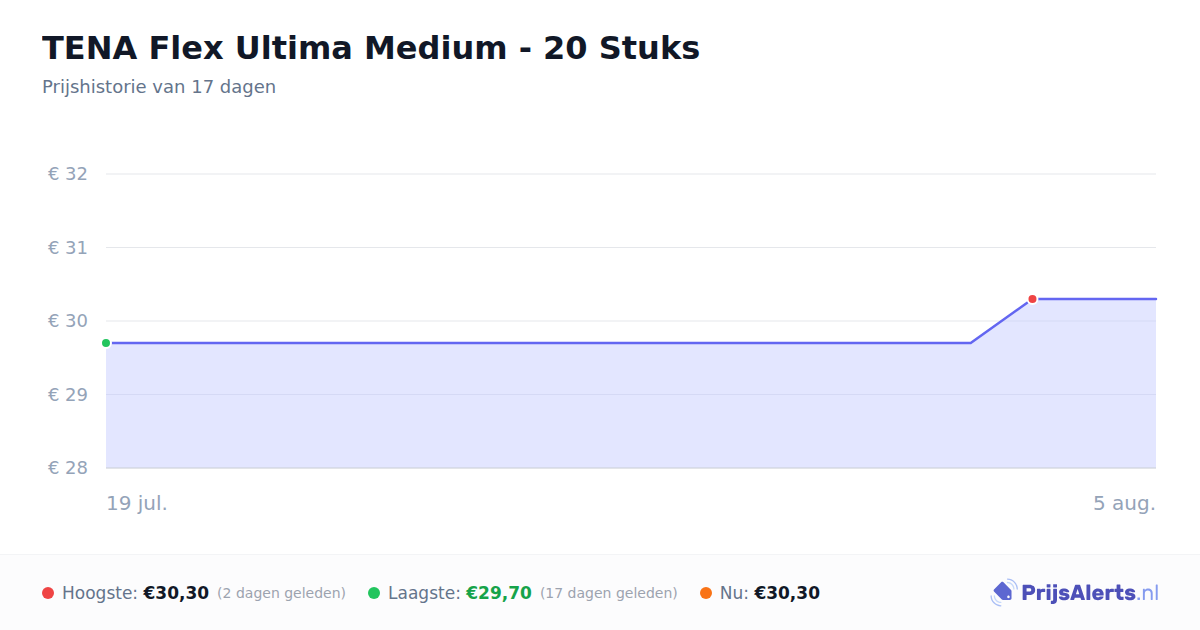1200x630 pixels.
Task: Click the green lowest-price marker on the chart
Action: (106, 343)
